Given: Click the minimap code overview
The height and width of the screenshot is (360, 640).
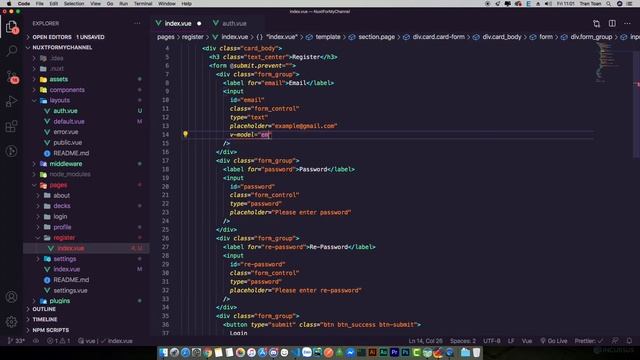Looking at the screenshot, I should [609, 63].
